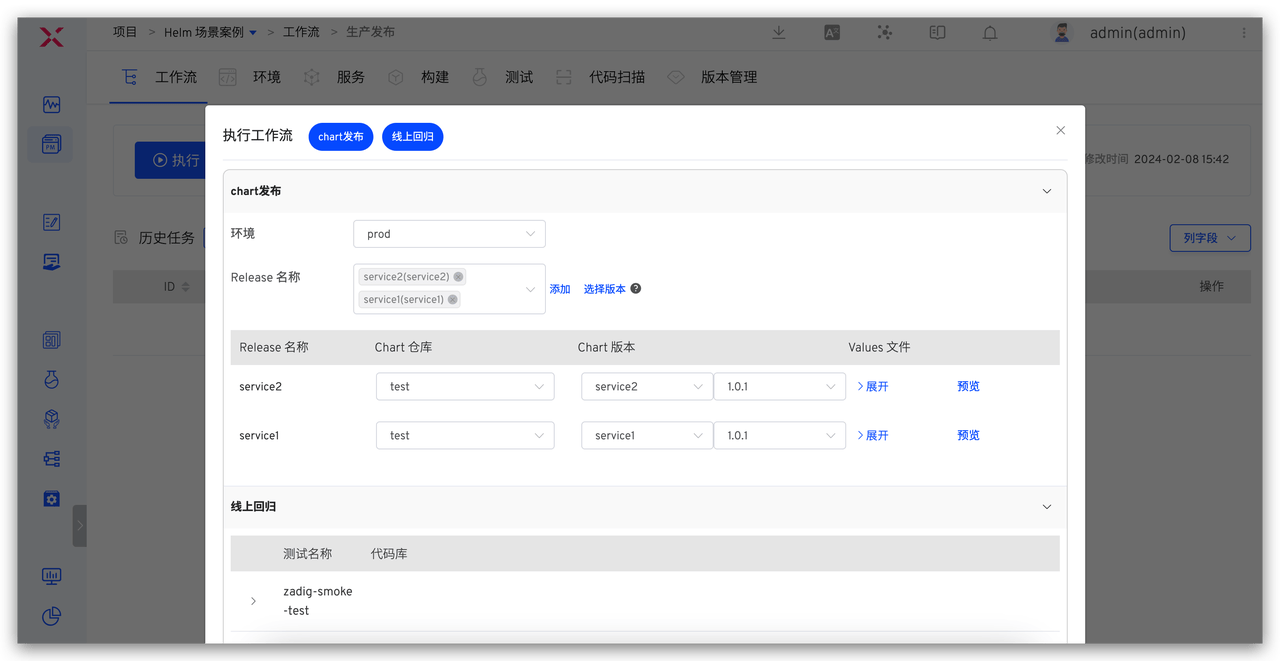Click the help icon beside 选择版本
The image size is (1280, 661).
[x=636, y=289]
